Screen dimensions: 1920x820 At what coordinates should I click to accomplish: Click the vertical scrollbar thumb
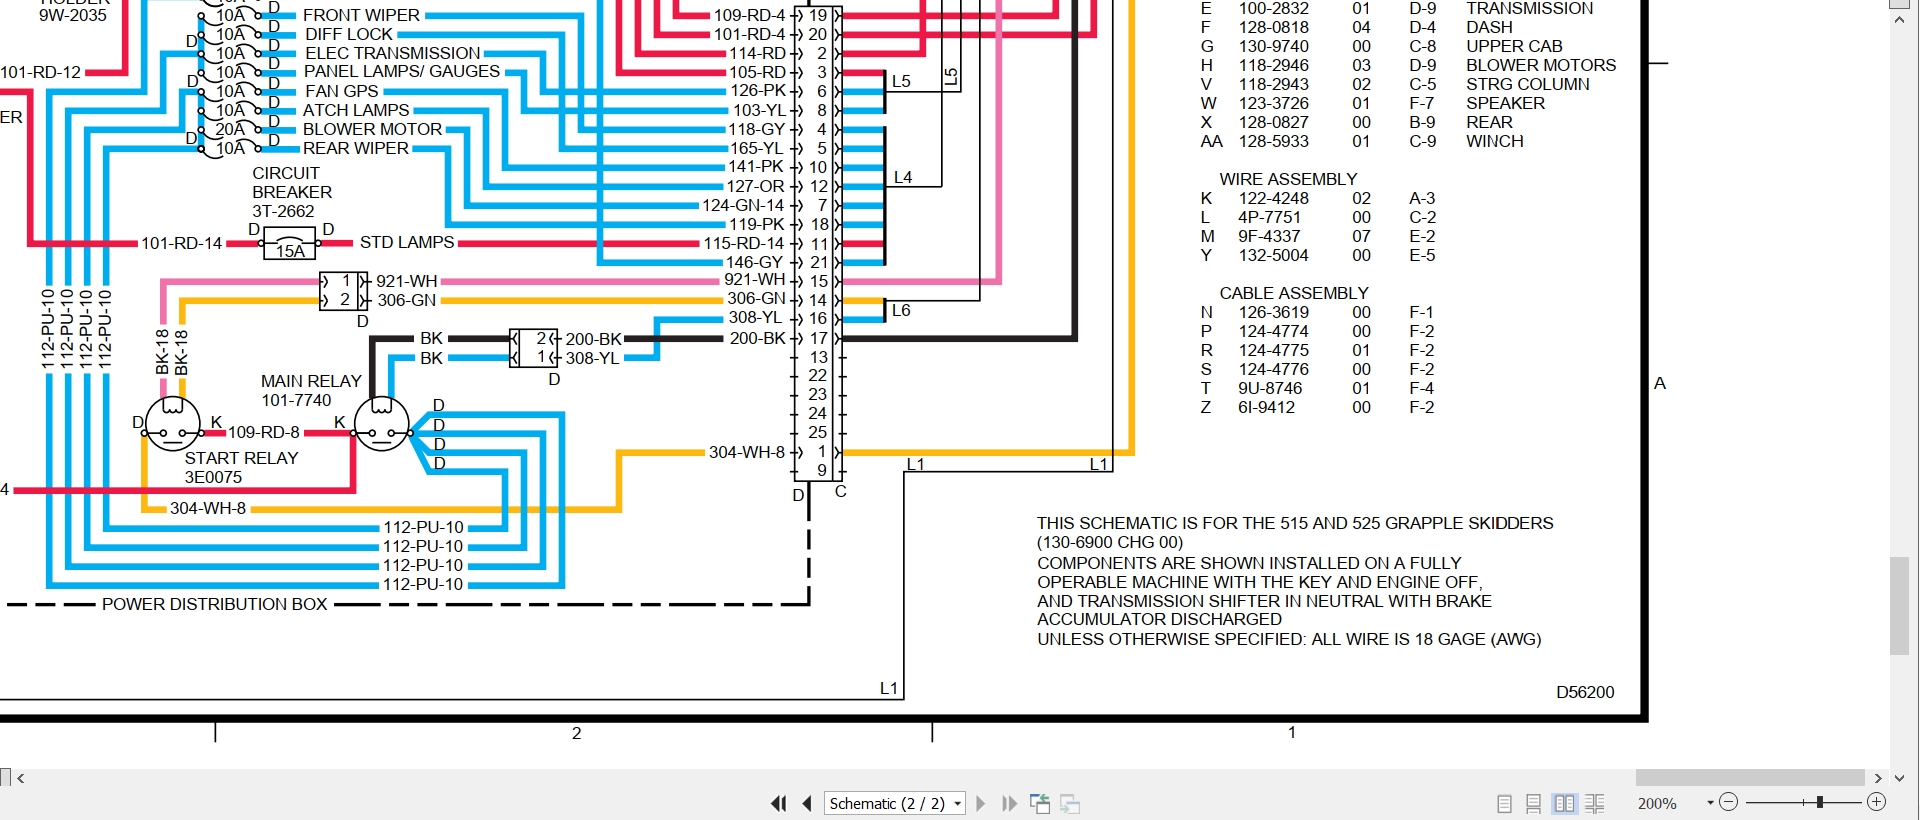1899,606
